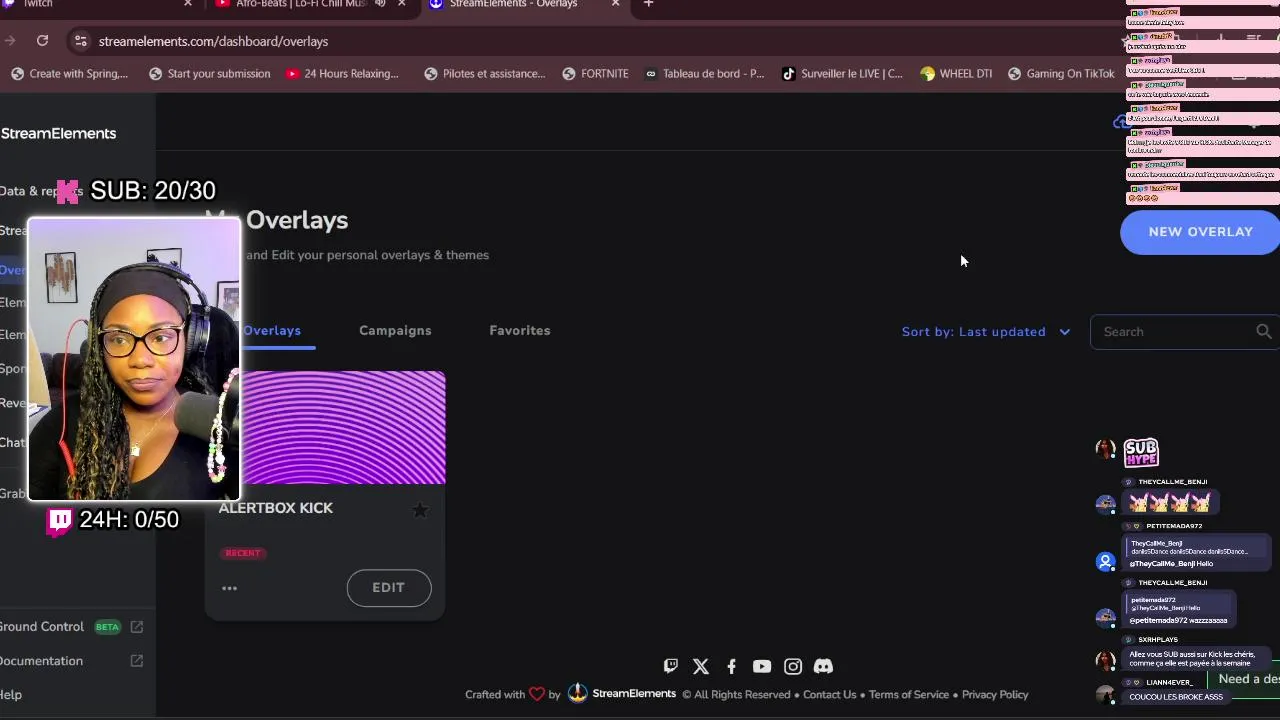Open site information icon in address bar

pos(80,41)
